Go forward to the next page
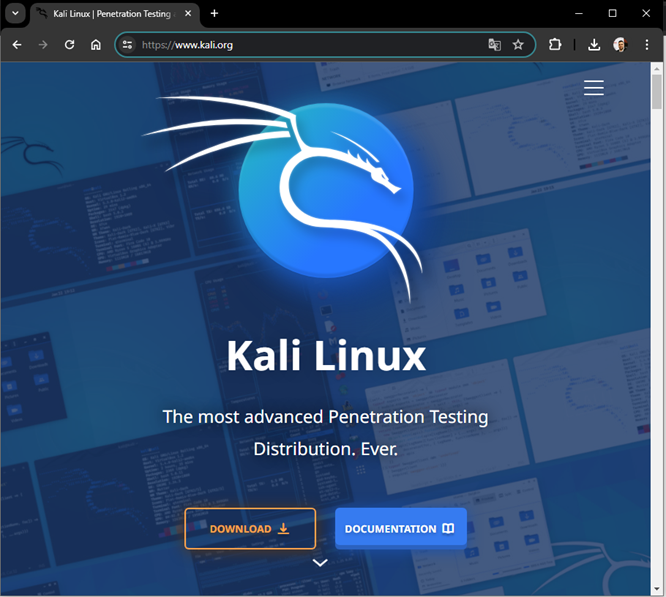666x597 pixels. 43,45
